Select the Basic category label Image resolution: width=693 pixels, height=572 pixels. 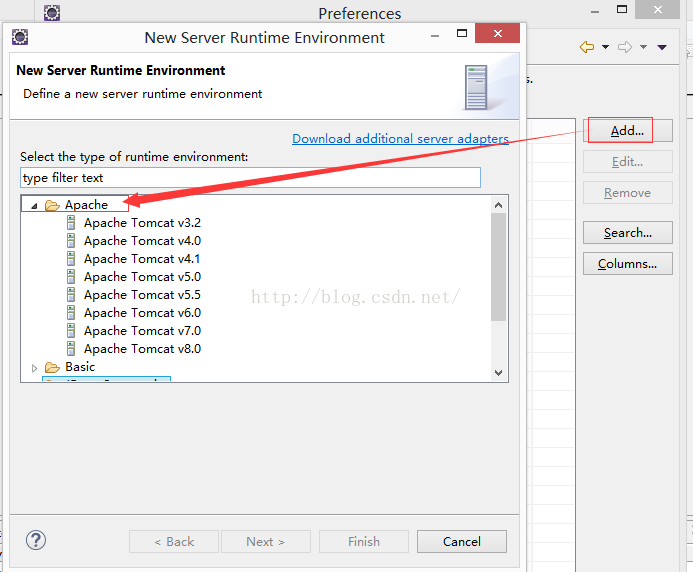pos(80,367)
